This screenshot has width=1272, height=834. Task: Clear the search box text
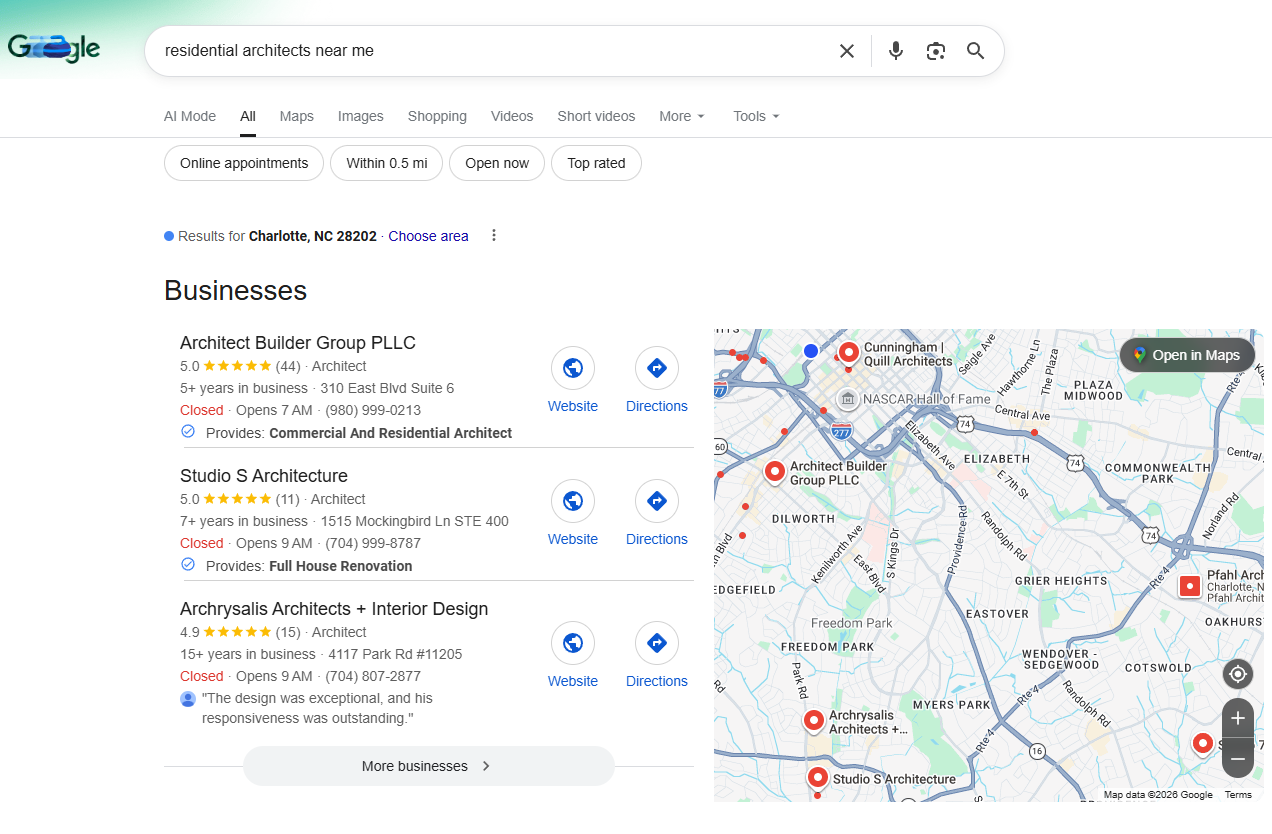(846, 51)
